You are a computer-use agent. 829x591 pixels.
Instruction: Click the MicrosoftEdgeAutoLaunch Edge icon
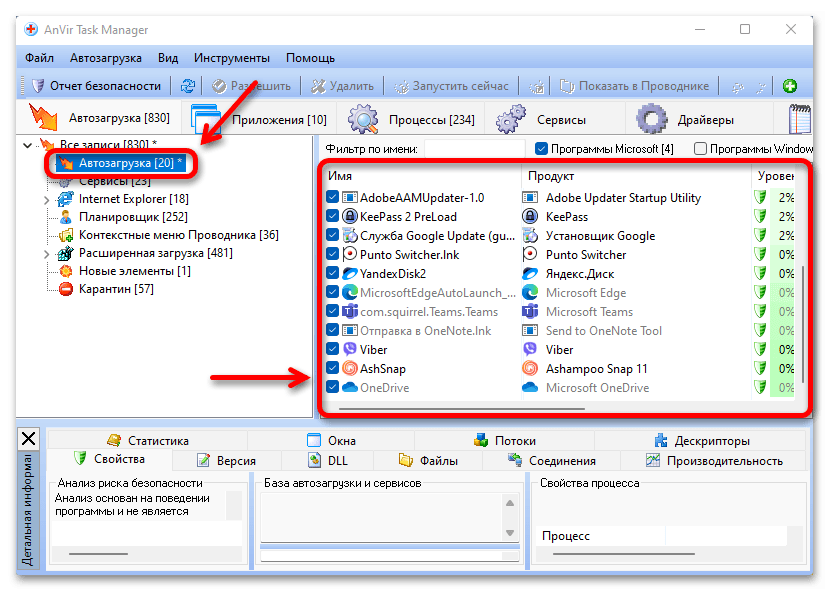click(350, 292)
